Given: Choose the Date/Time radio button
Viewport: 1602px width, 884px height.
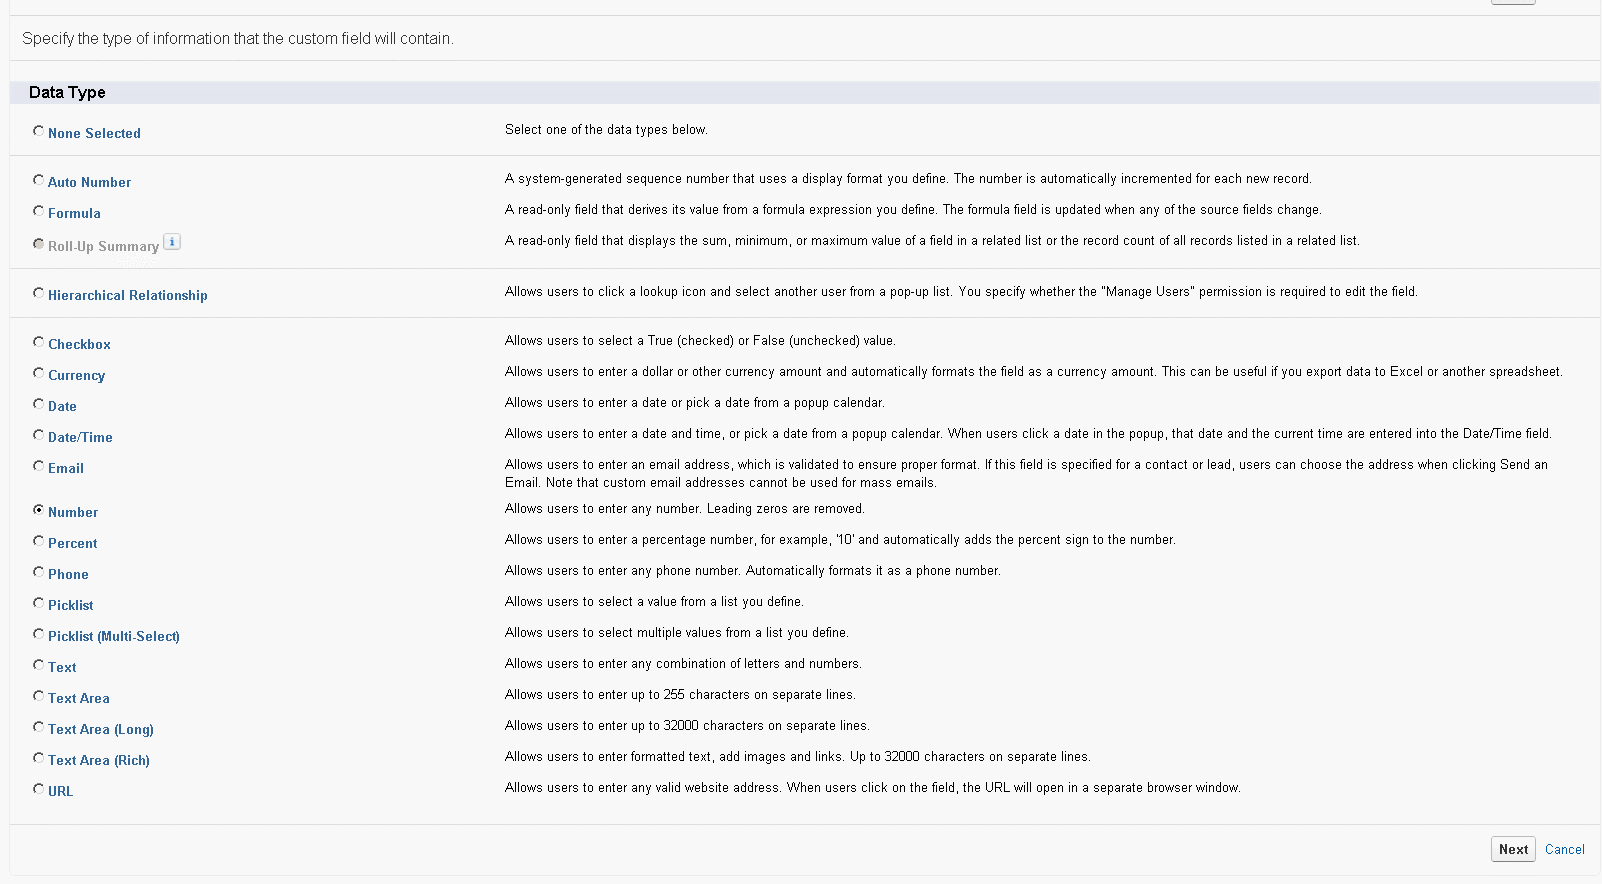Looking at the screenshot, I should pyautogui.click(x=38, y=435).
